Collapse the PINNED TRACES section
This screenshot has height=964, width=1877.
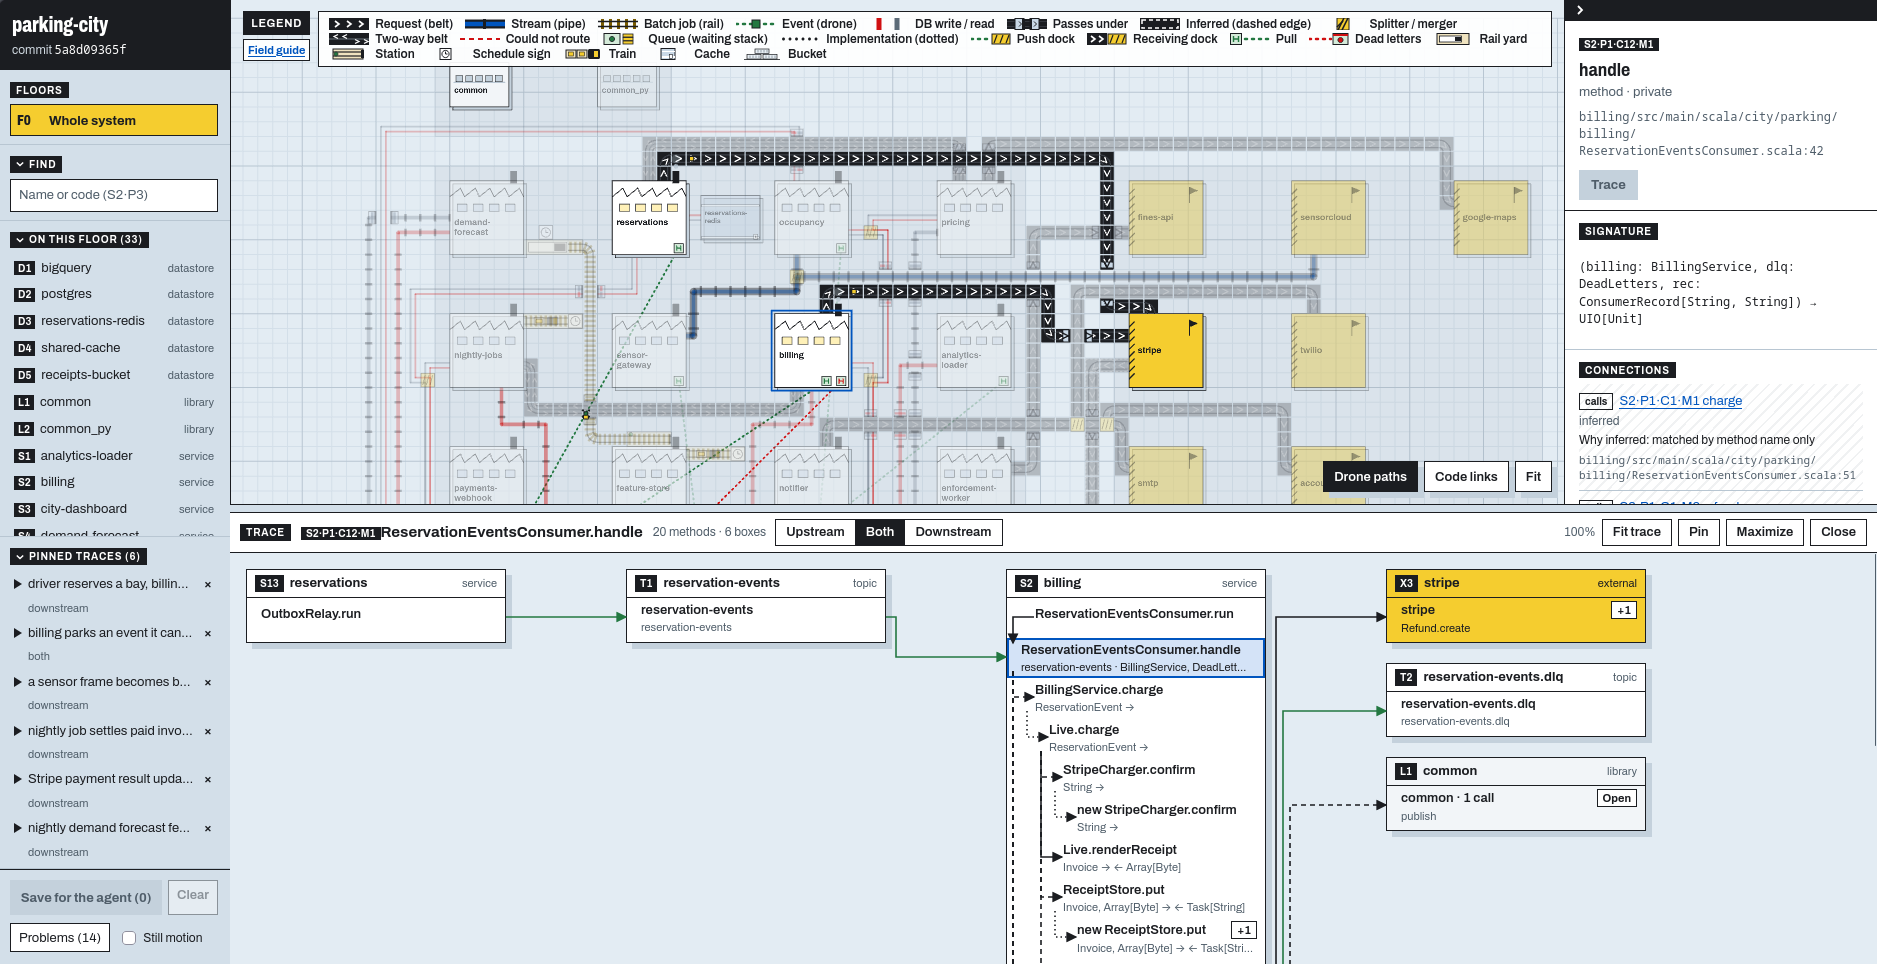tap(80, 556)
